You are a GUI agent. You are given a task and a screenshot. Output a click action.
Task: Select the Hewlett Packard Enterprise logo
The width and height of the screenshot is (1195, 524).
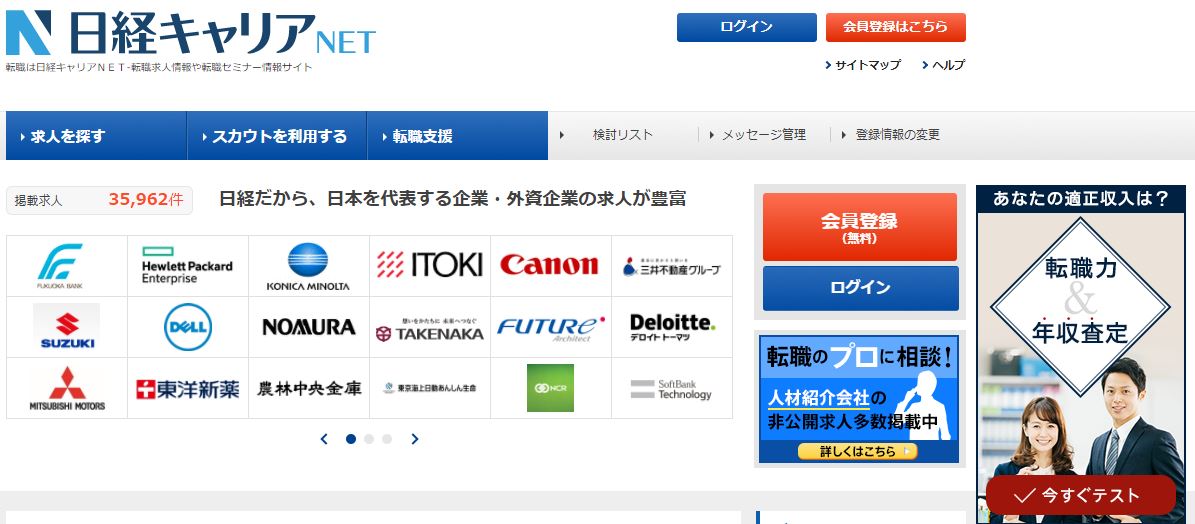pyautogui.click(x=187, y=265)
